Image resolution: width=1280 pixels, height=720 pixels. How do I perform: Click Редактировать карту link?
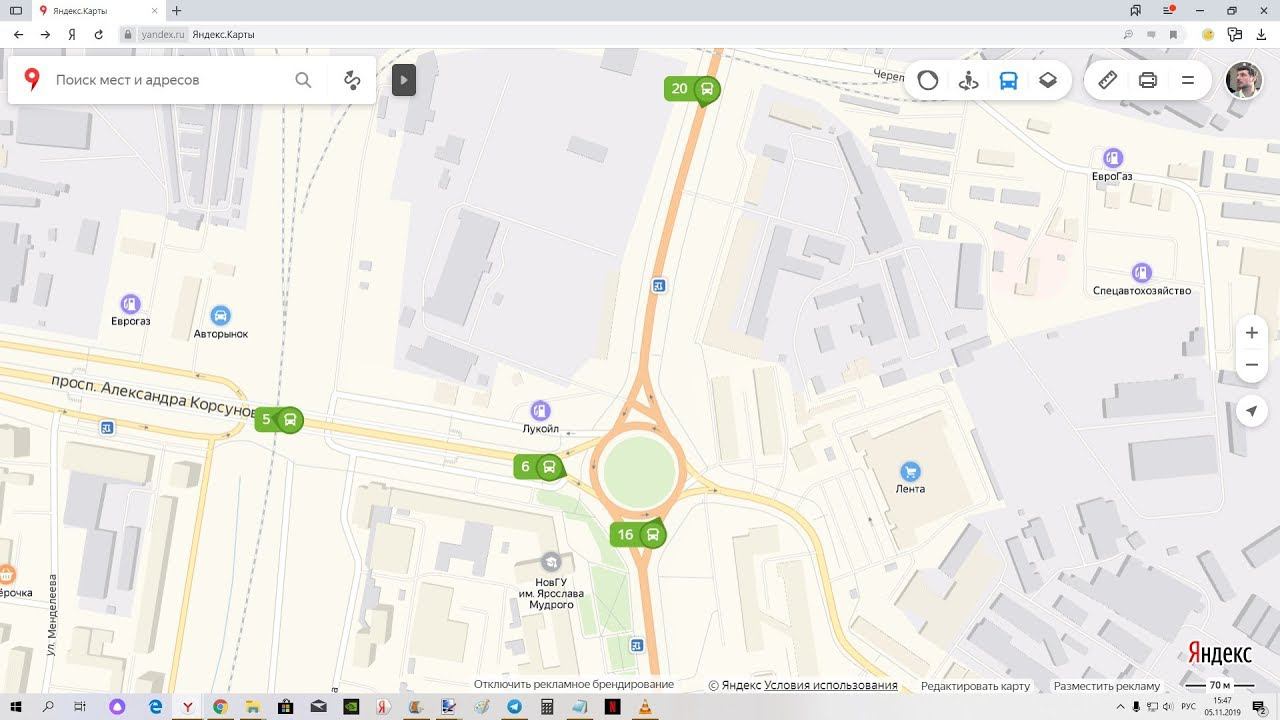[975, 686]
